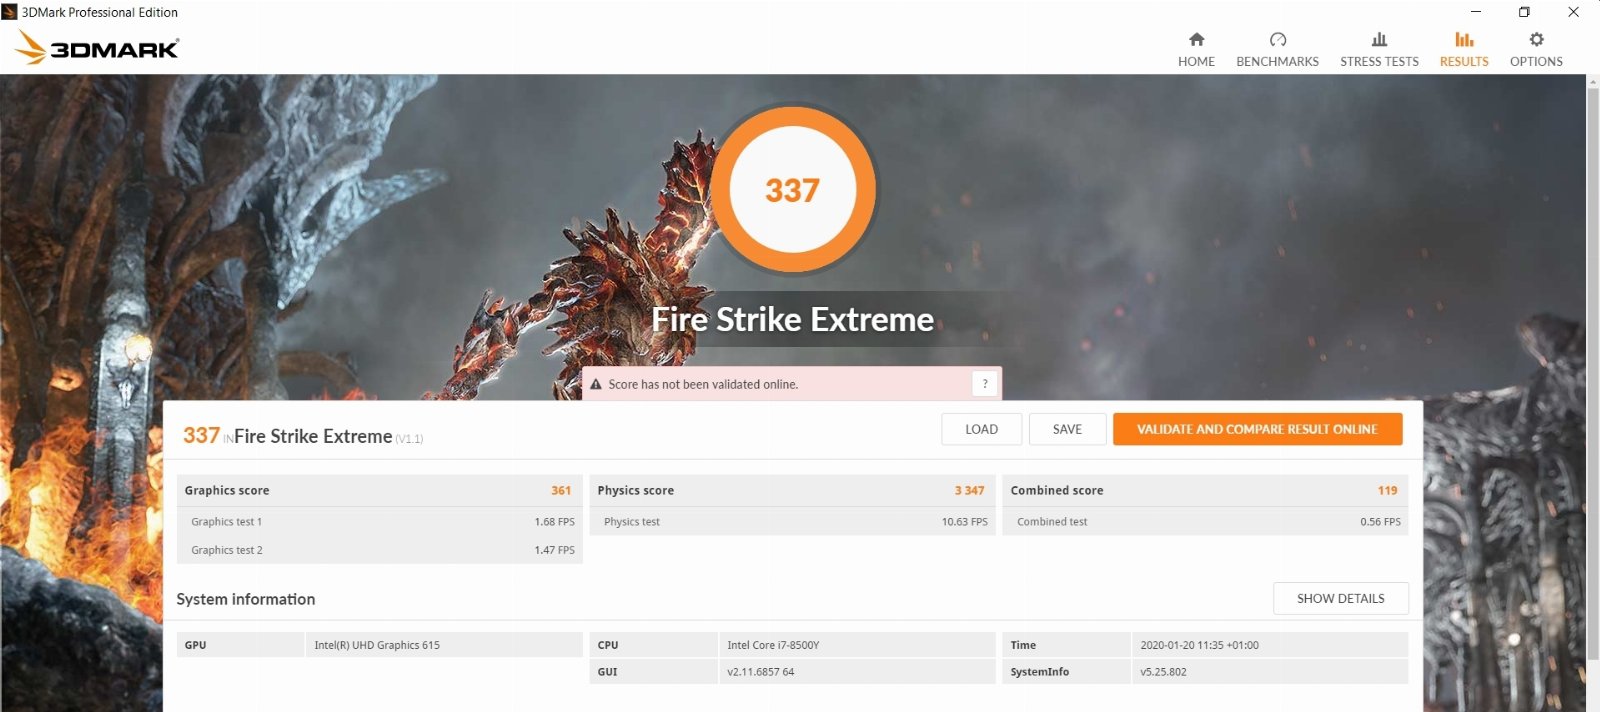Select the Graphics test 1 row label

227,521
